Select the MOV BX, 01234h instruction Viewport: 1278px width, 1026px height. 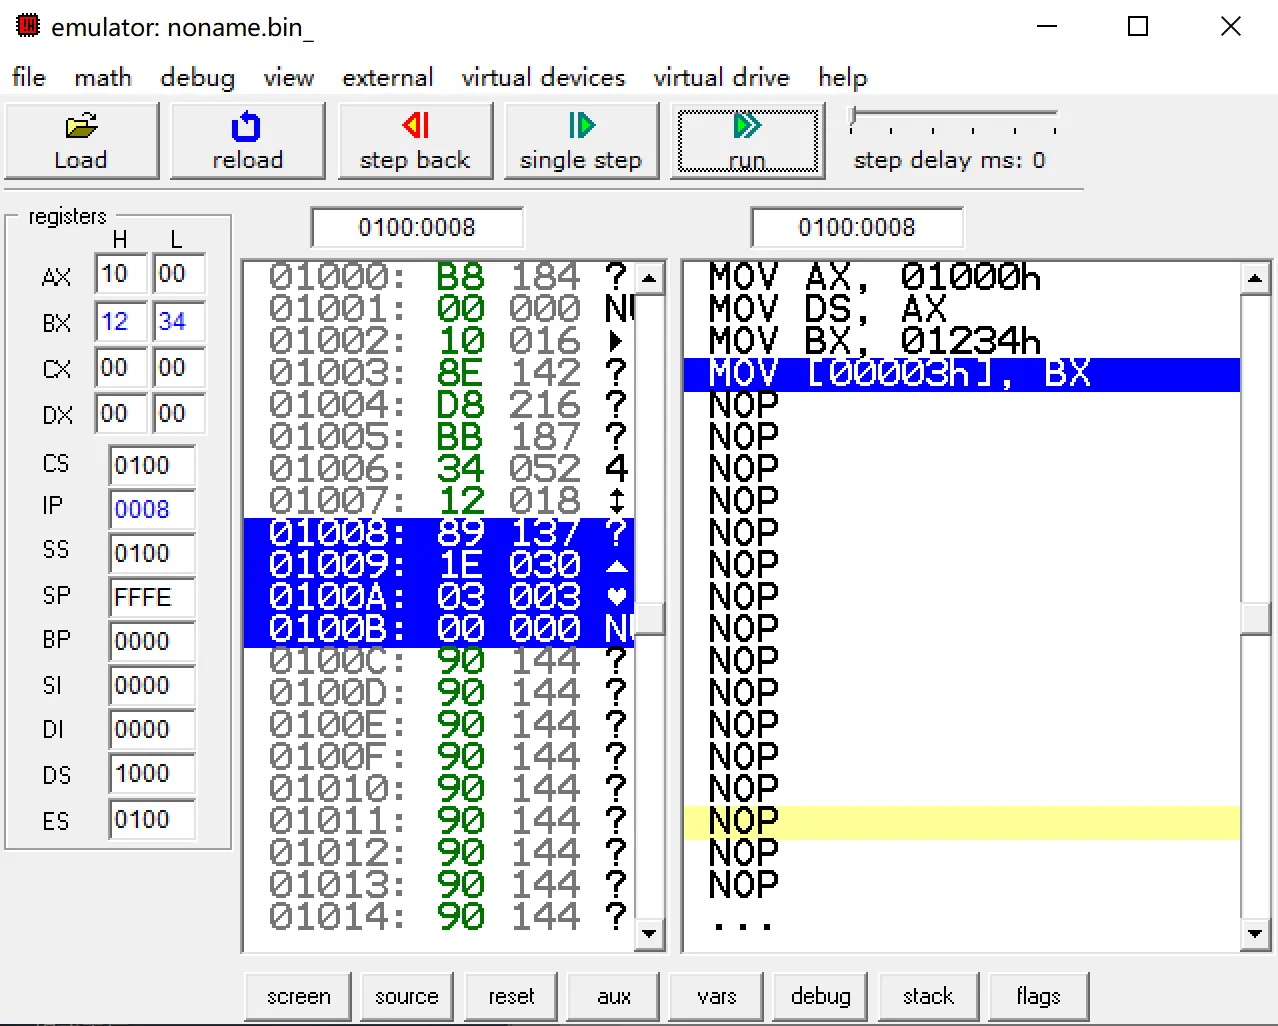962,341
